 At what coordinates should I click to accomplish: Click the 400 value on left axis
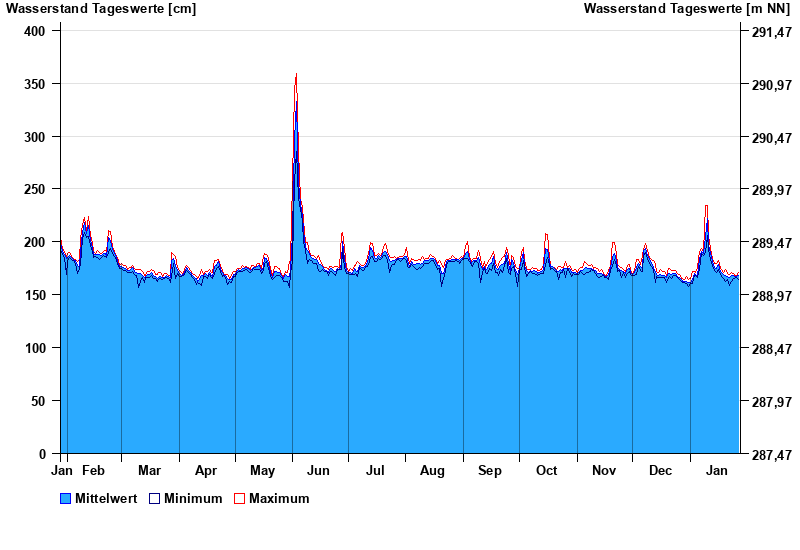(35, 31)
